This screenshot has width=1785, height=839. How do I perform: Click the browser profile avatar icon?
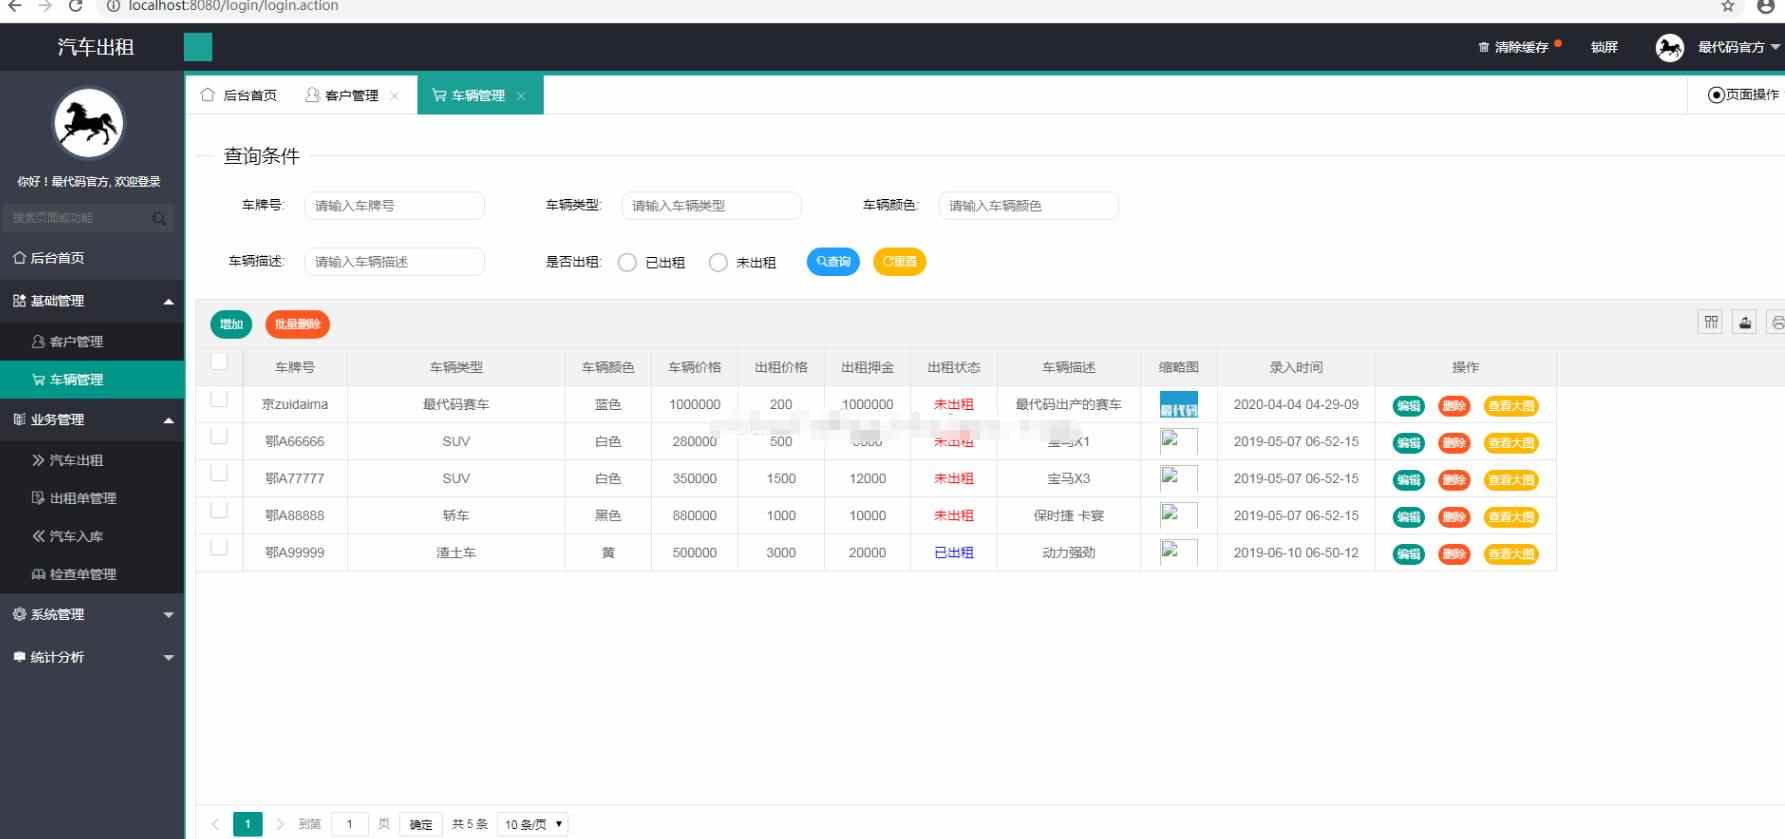click(1765, 6)
